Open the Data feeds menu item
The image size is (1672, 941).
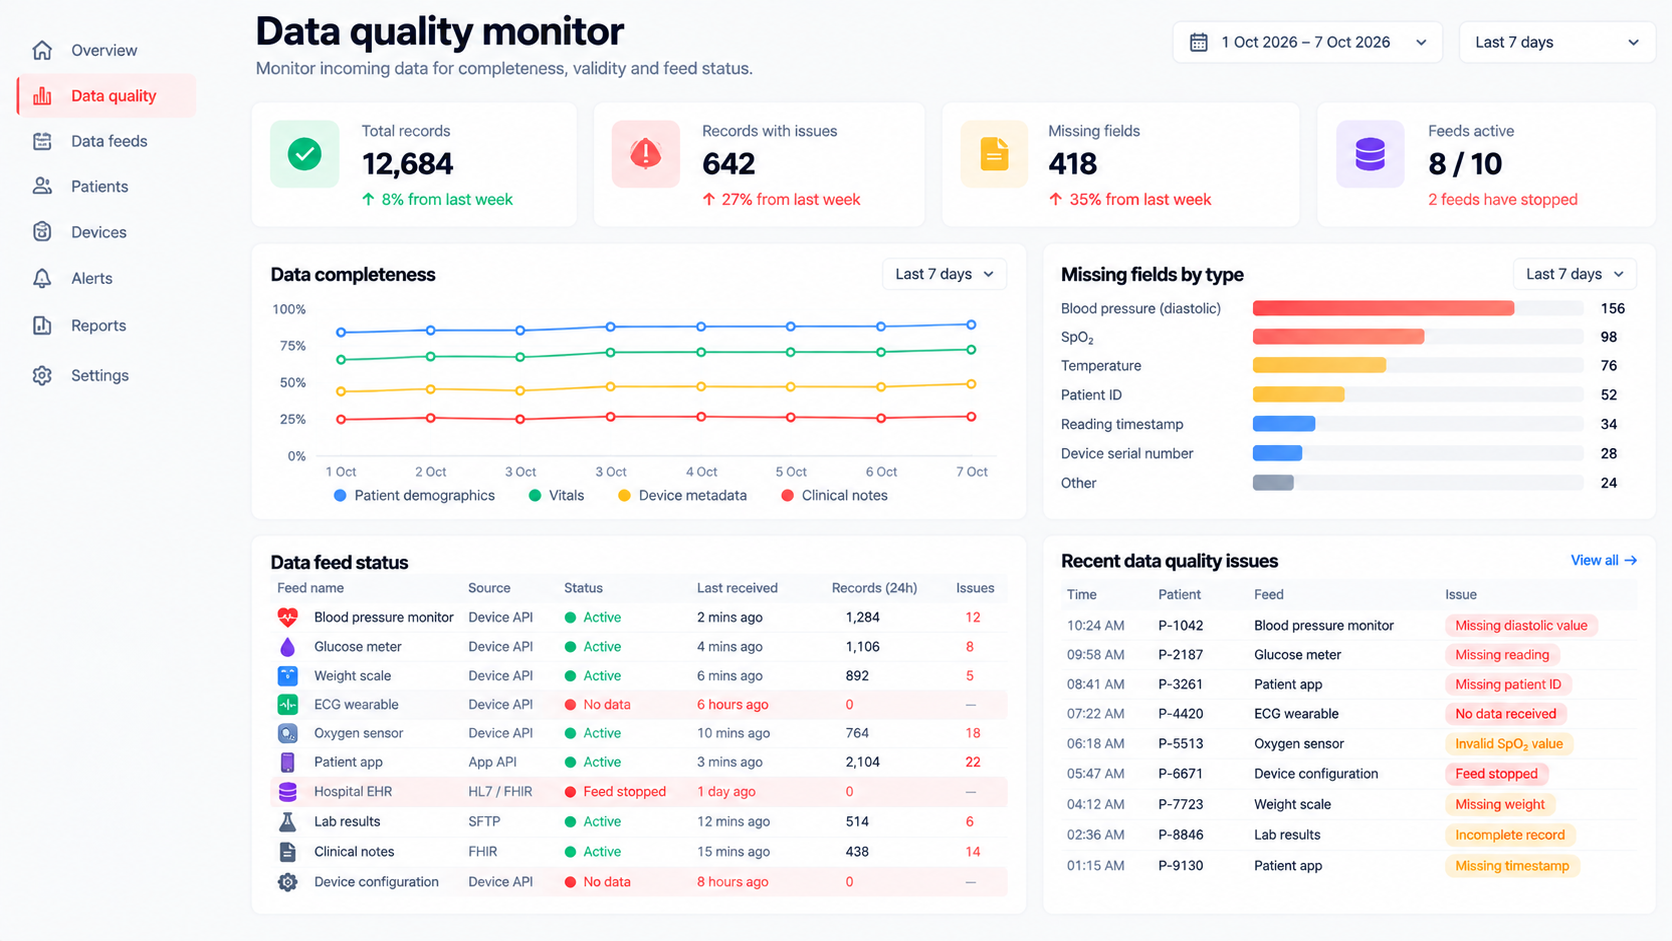pos(107,141)
